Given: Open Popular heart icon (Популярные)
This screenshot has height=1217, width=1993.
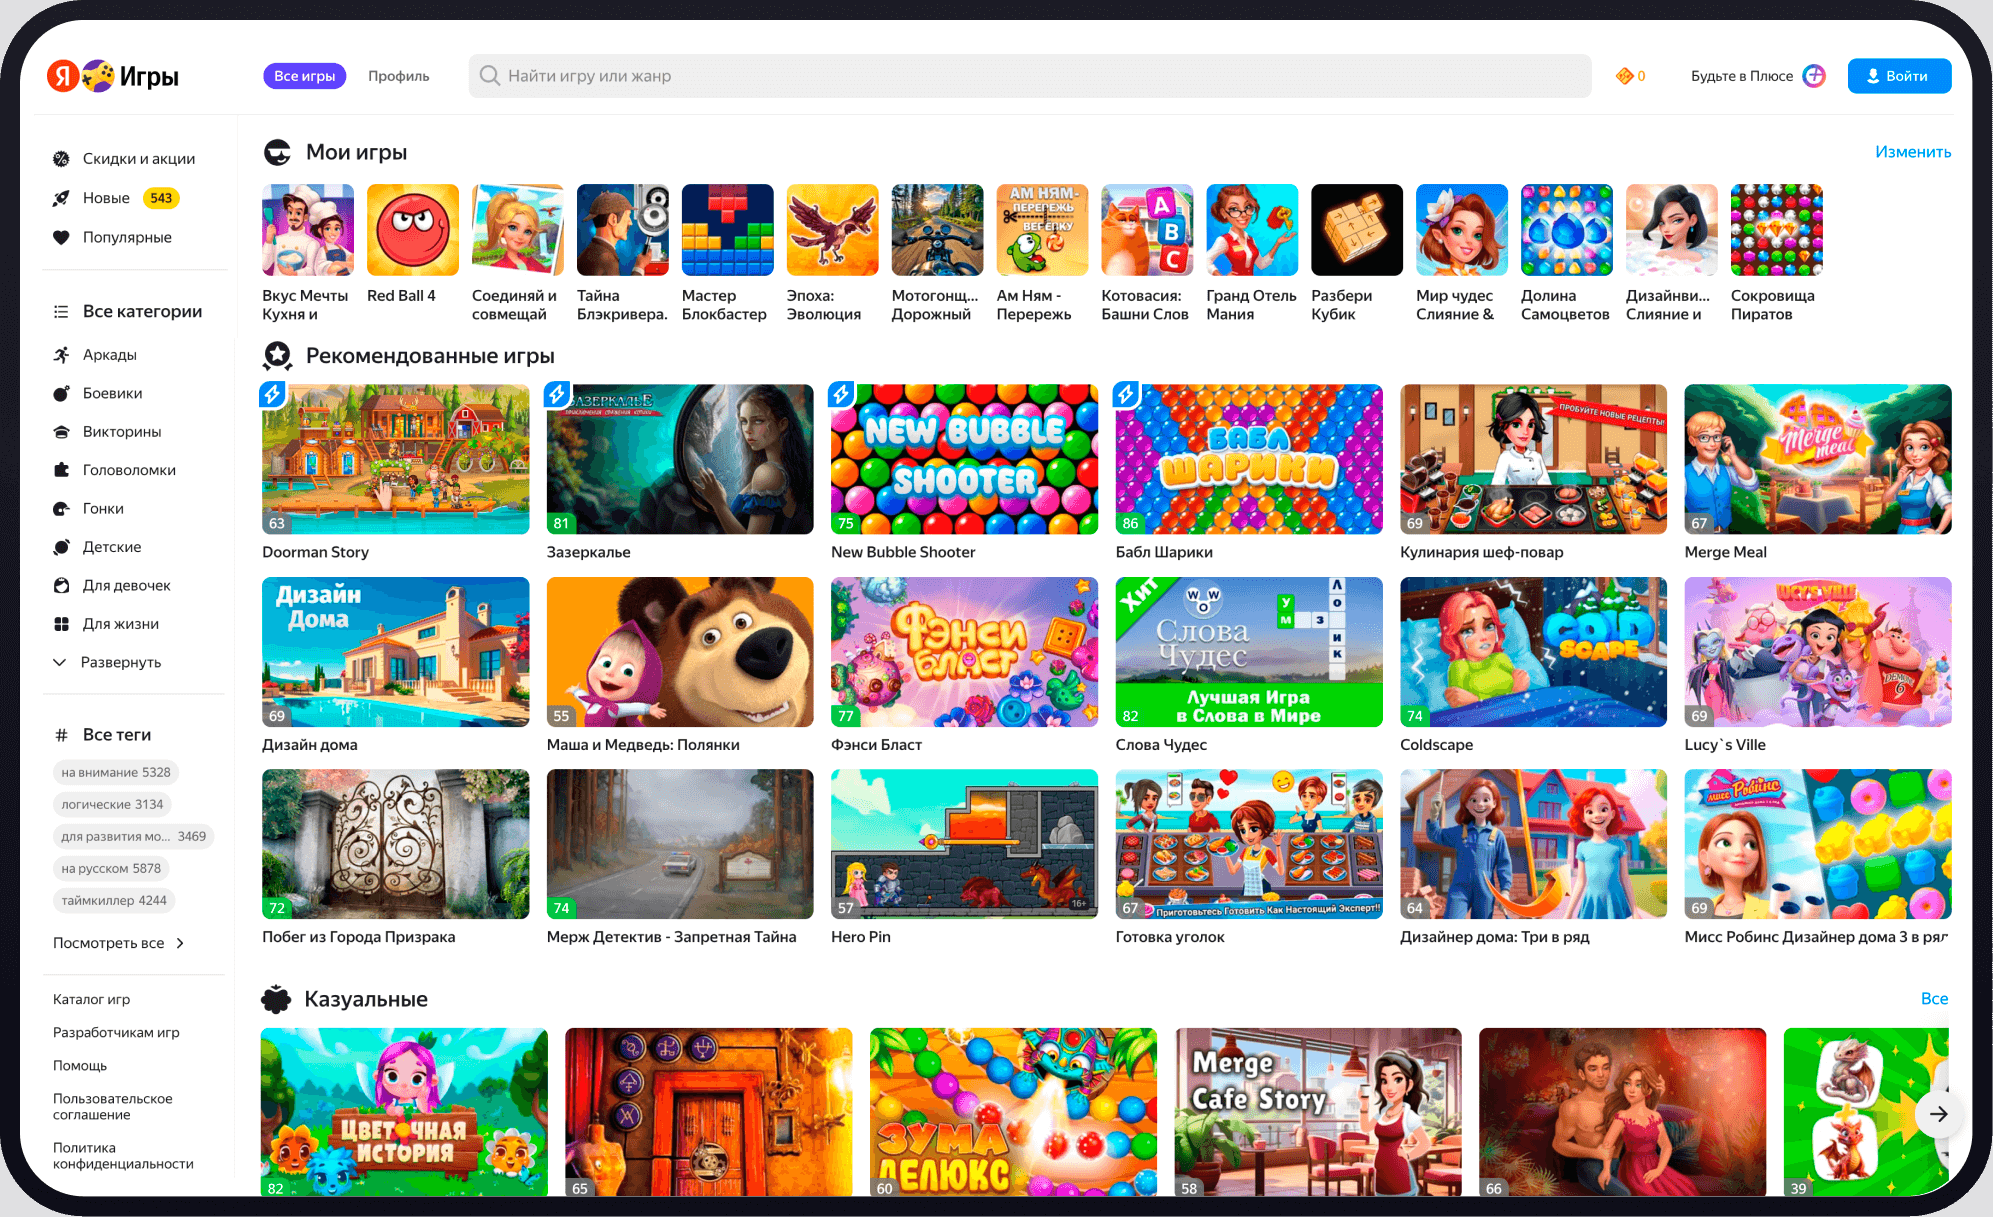Looking at the screenshot, I should [x=61, y=237].
